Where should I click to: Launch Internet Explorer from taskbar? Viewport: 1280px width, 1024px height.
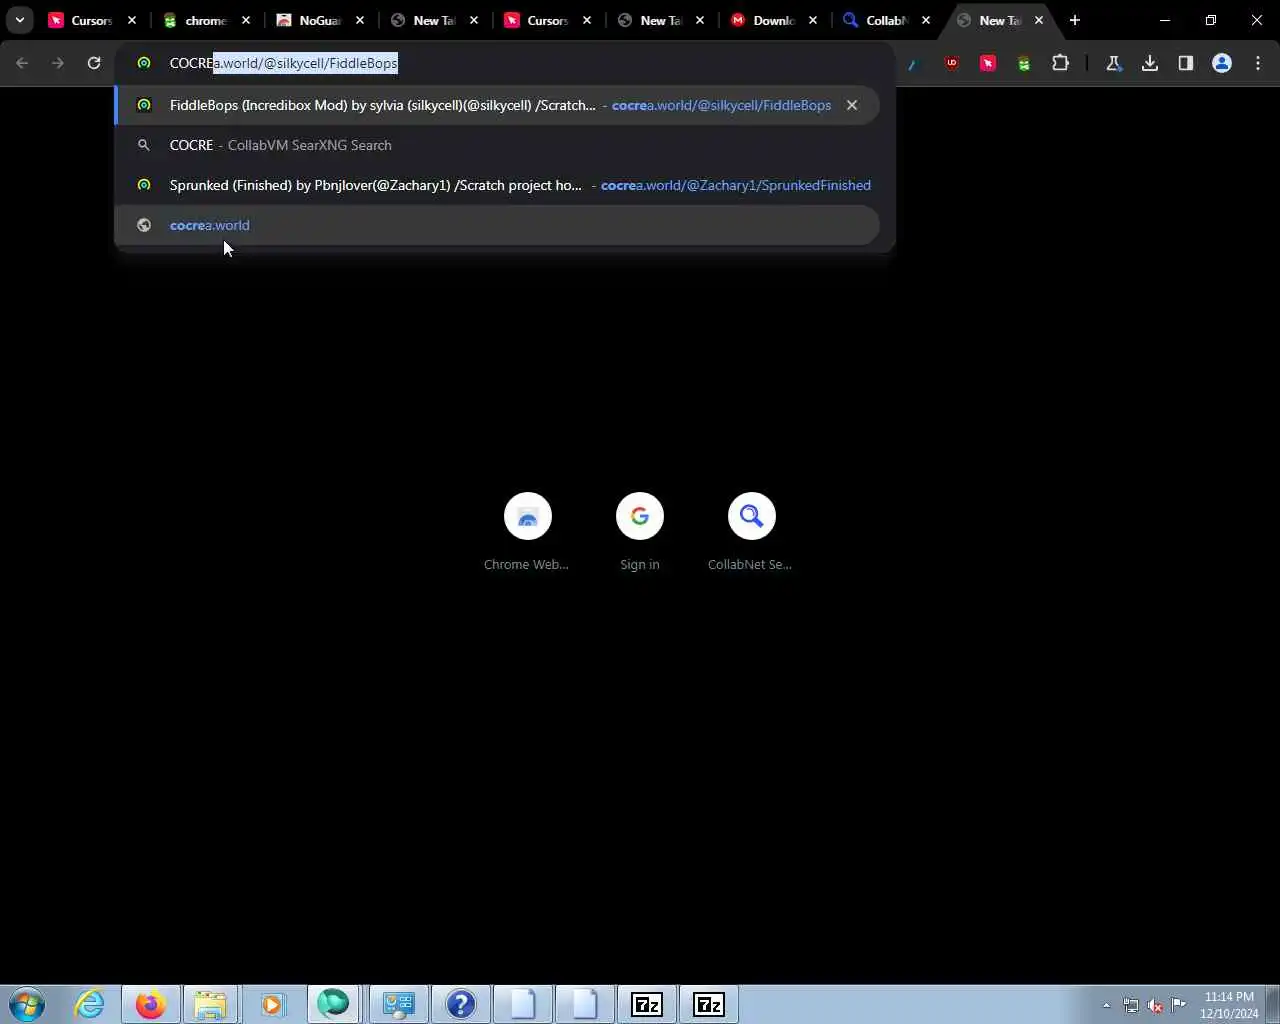90,1004
